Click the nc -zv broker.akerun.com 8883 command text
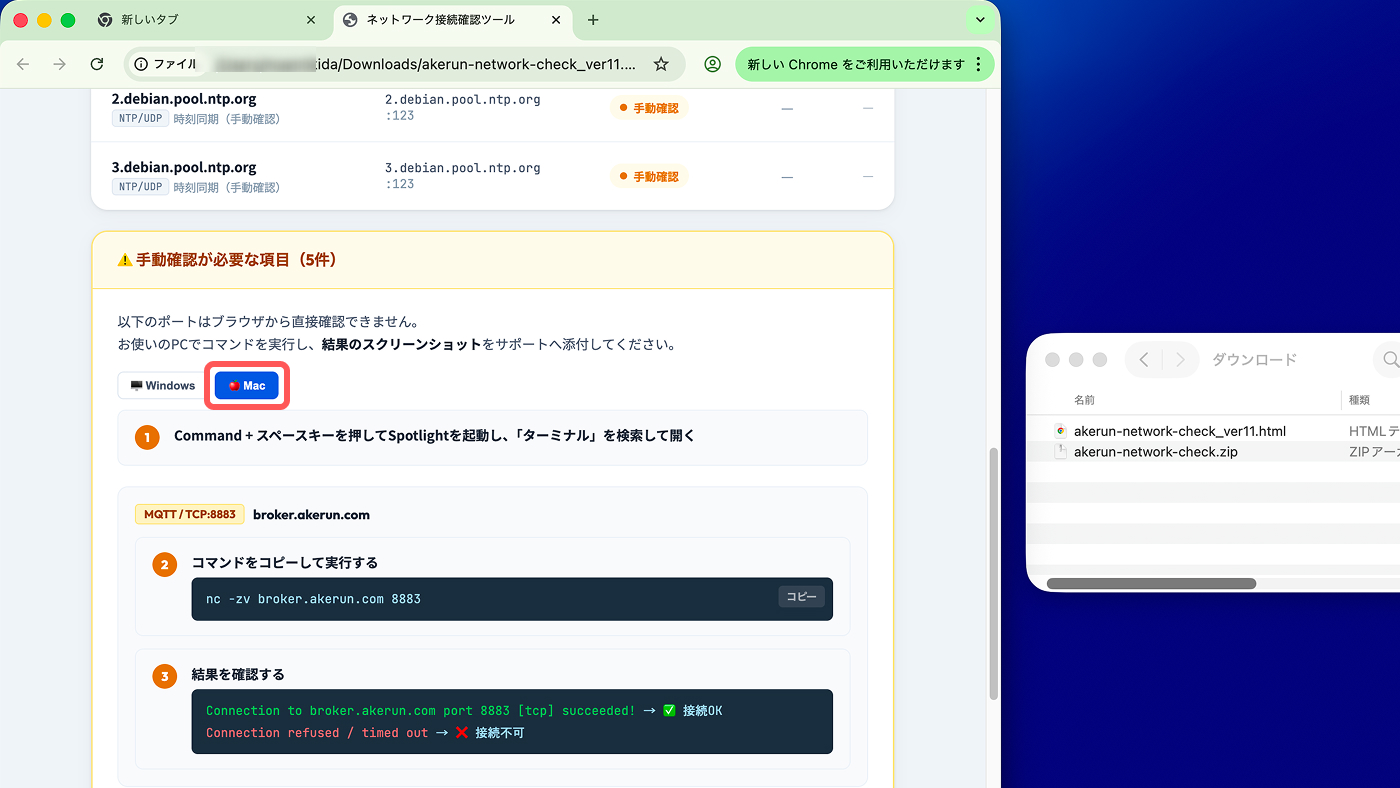Image resolution: width=1400 pixels, height=788 pixels. pyautogui.click(x=313, y=599)
